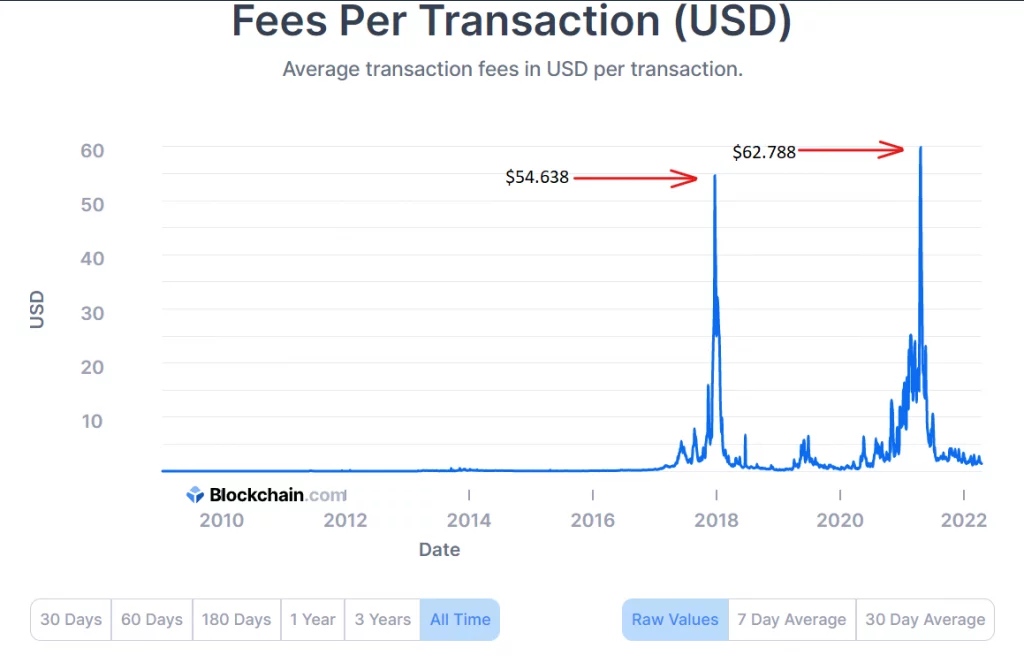The image size is (1024, 663).
Task: Toggle Raw Values display
Action: point(675,619)
